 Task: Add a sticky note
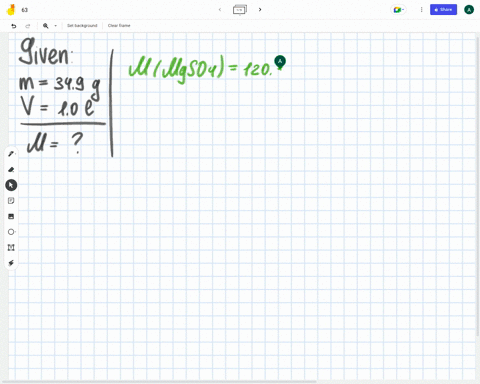click(x=11, y=201)
